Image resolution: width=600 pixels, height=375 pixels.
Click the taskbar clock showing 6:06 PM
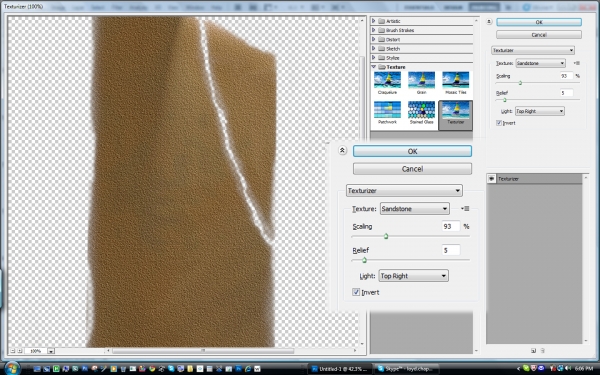[x=584, y=368]
